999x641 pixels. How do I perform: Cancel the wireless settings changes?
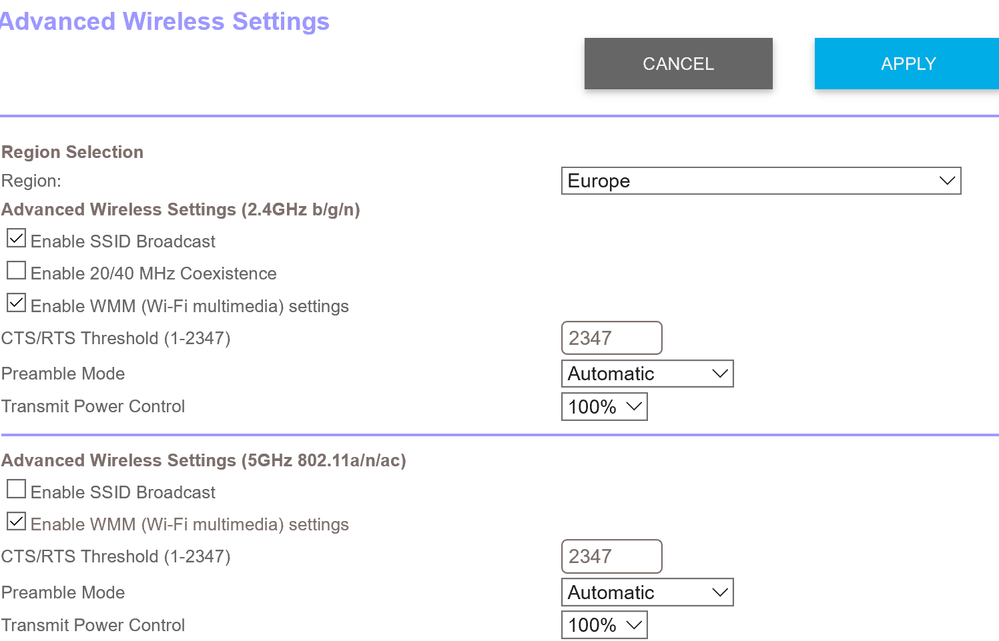click(678, 63)
